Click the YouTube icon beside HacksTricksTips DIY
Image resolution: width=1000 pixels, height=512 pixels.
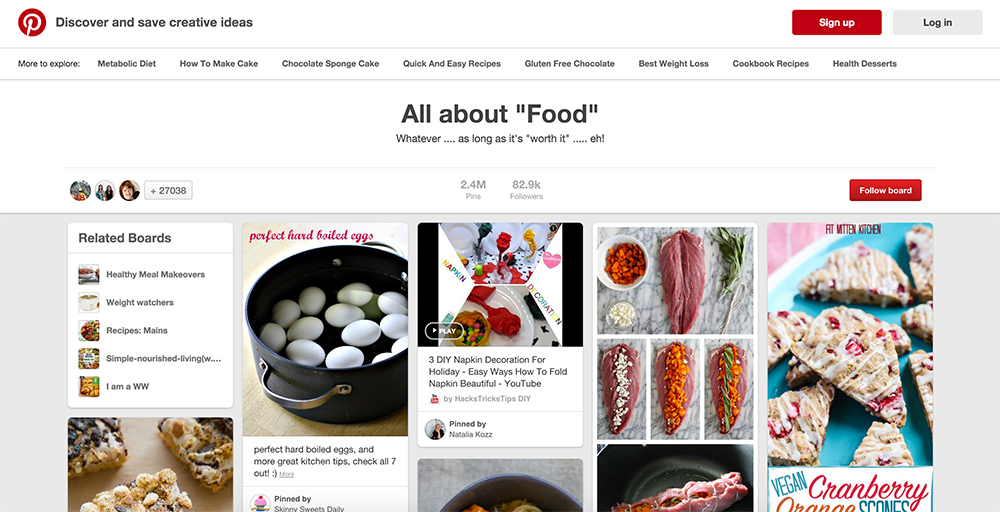tap(435, 399)
